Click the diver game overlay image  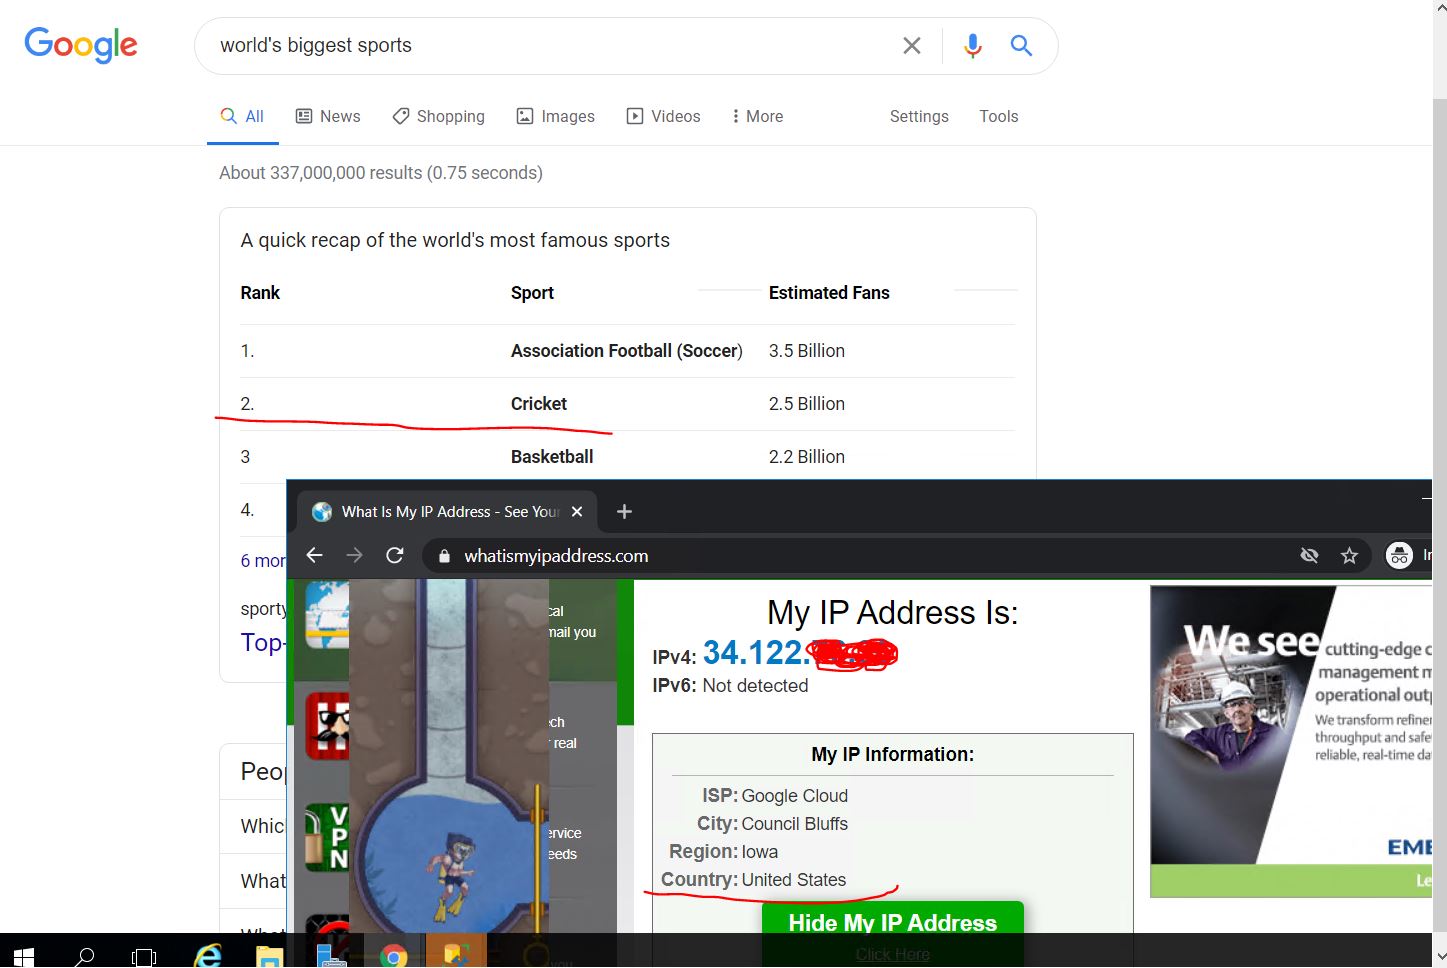pos(449,756)
